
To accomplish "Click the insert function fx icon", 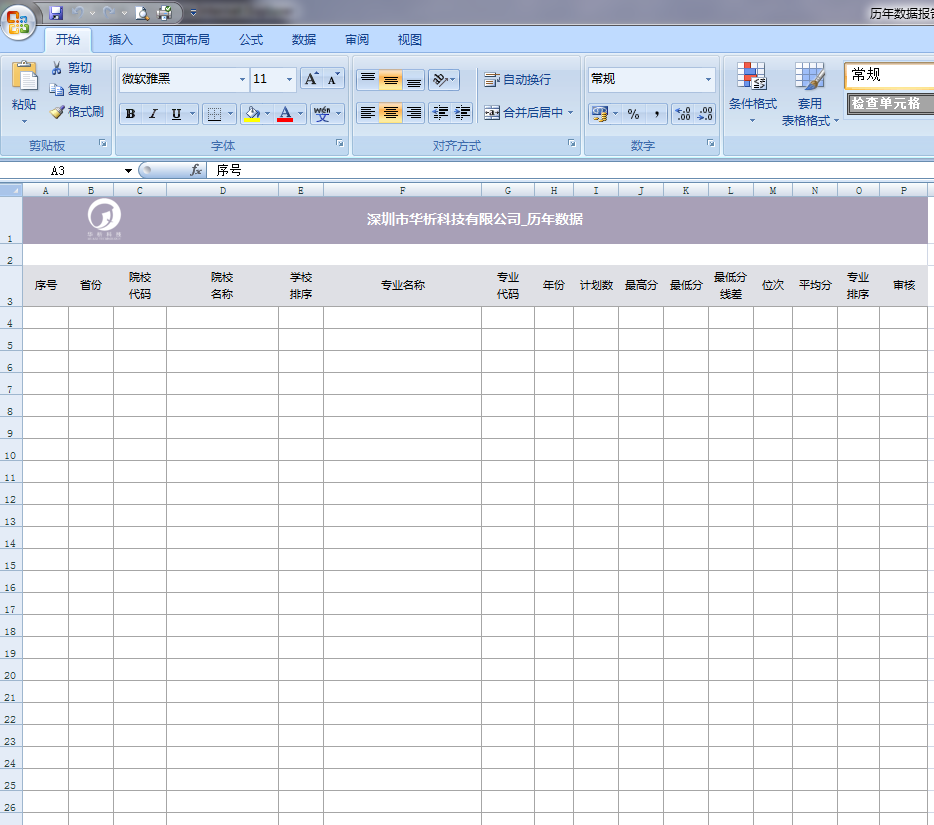I will point(195,170).
